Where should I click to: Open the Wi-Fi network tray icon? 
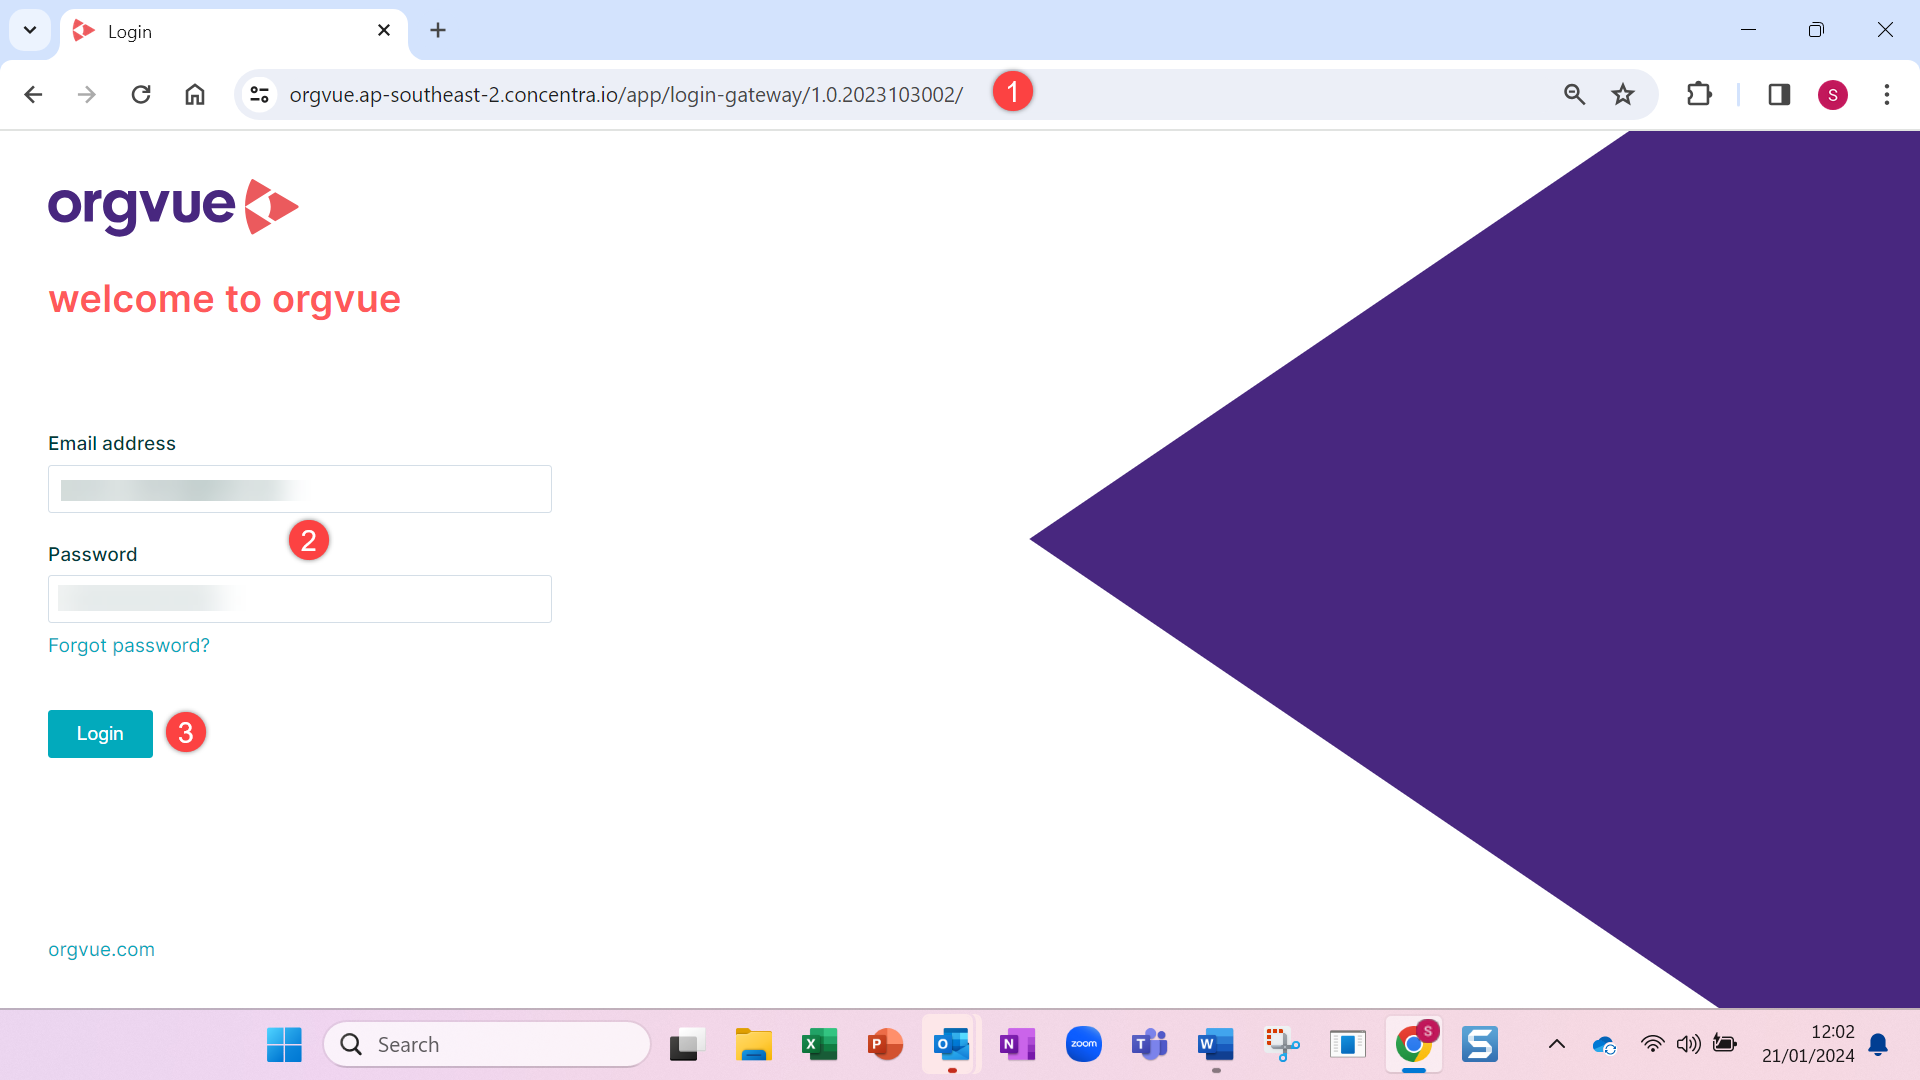point(1653,1045)
